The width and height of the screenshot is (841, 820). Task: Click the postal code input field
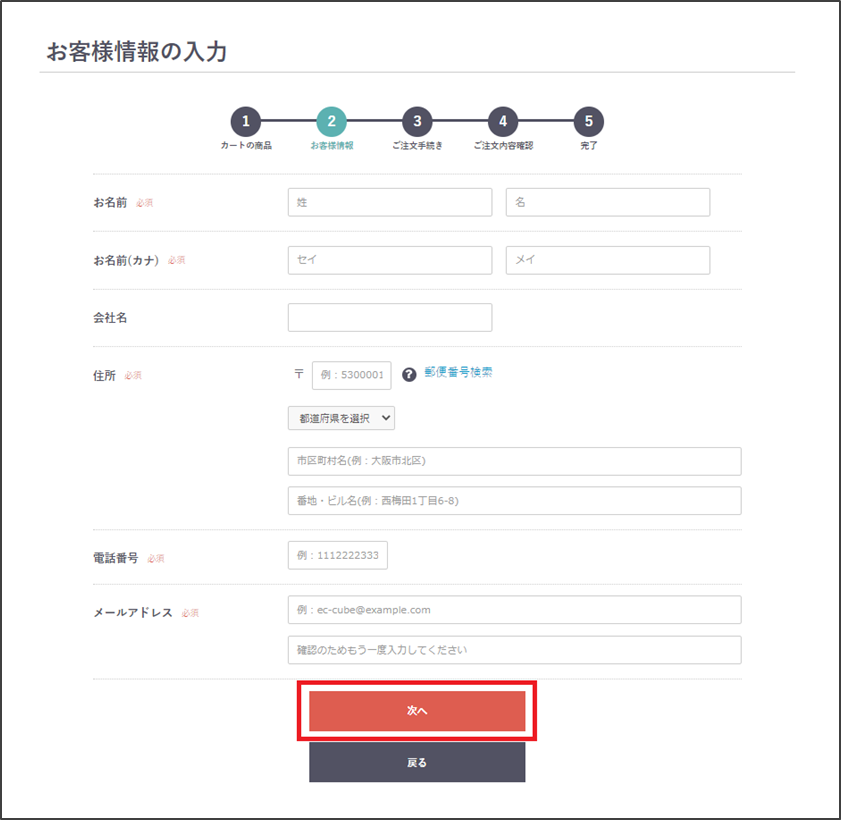[352, 376]
